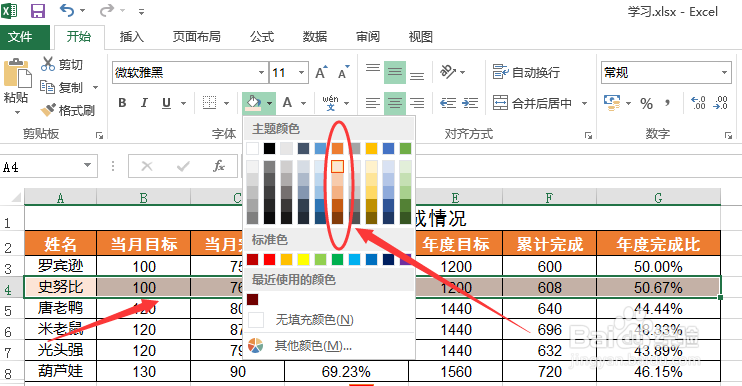Viewport: 742px width, 386px height.
Task: Decrease font size with small A
Action: point(344,72)
